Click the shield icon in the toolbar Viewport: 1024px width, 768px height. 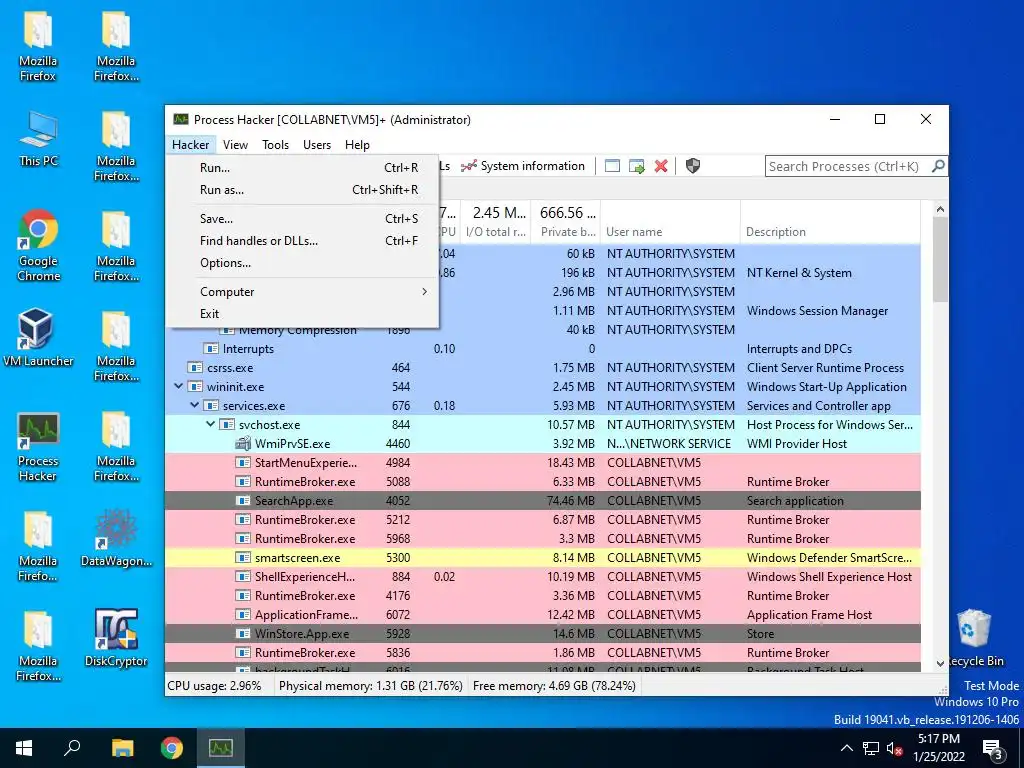[693, 166]
